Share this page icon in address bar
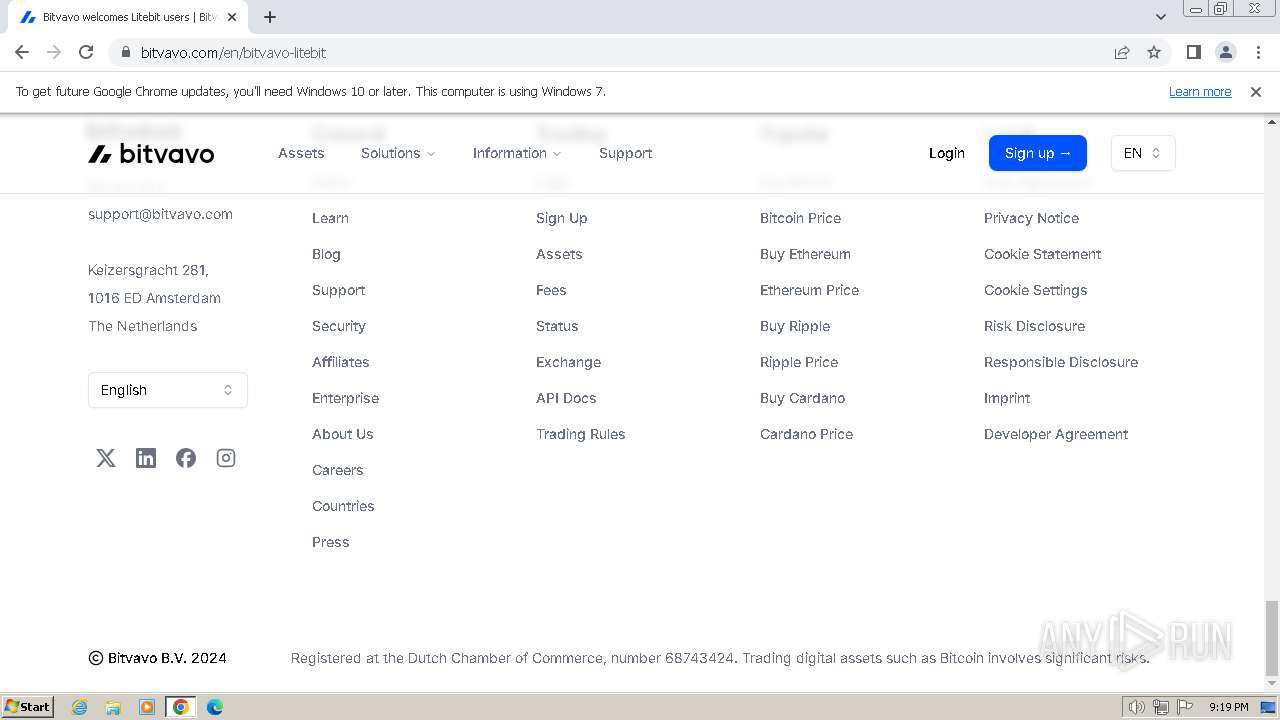This screenshot has width=1280, height=720. click(1122, 52)
